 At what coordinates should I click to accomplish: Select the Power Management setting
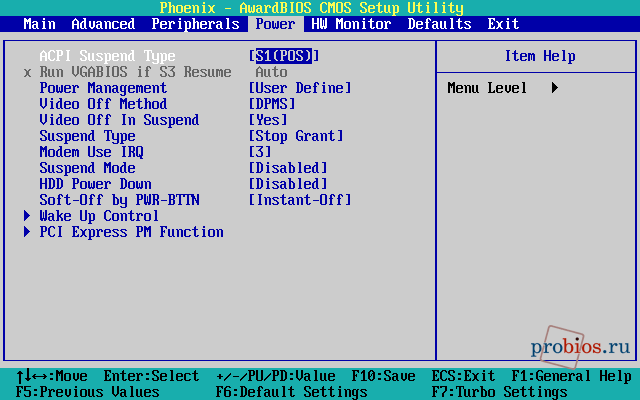click(103, 88)
